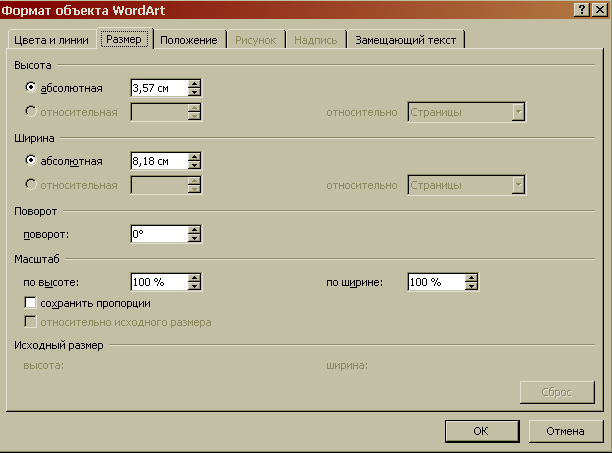Decrease rotation angle with down arrow
Viewport: 612px width, 453px height.
[x=194, y=238]
